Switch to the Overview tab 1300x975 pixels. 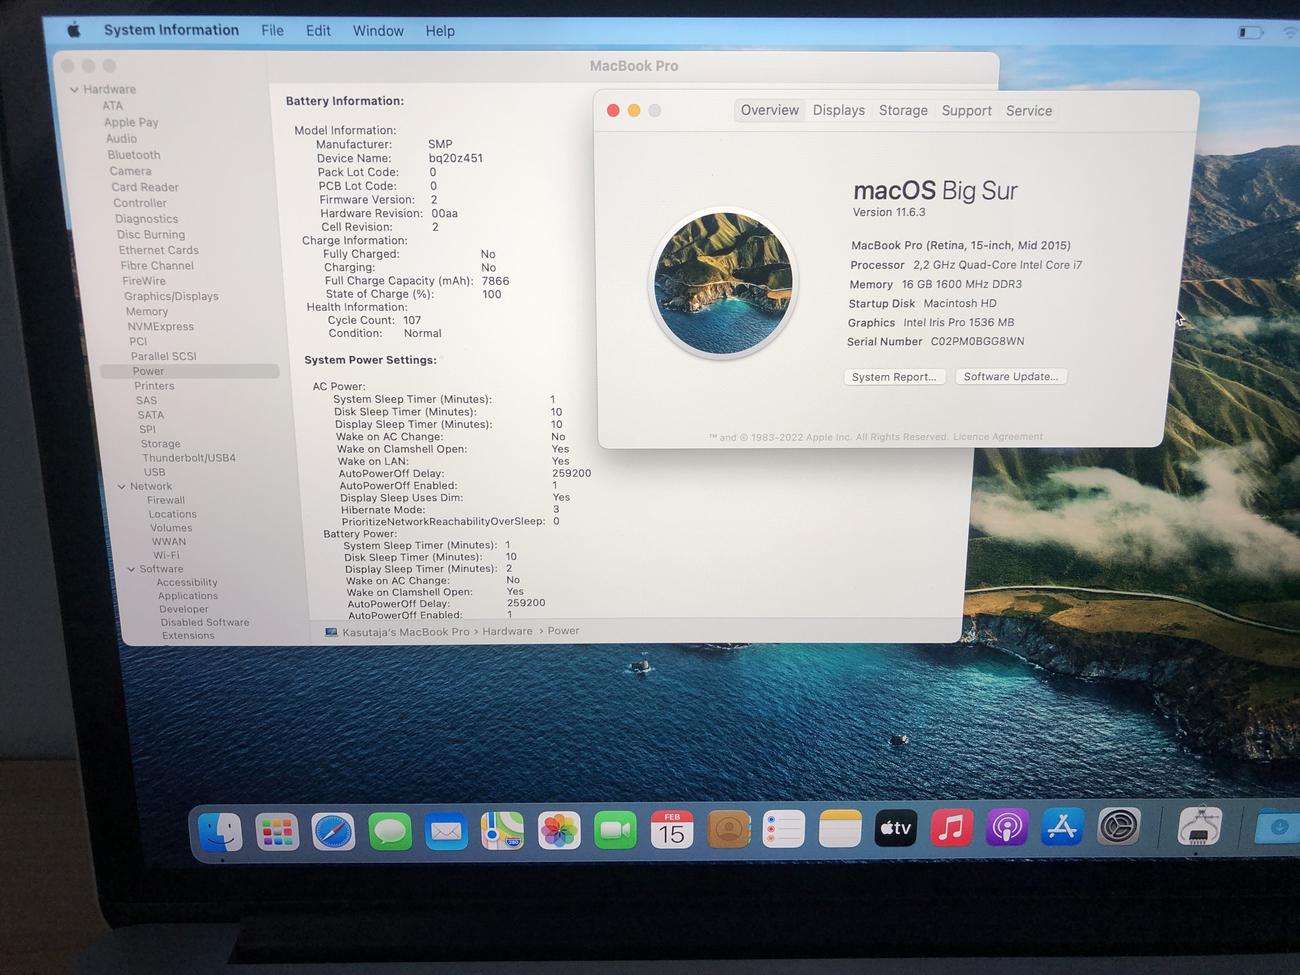[x=770, y=110]
